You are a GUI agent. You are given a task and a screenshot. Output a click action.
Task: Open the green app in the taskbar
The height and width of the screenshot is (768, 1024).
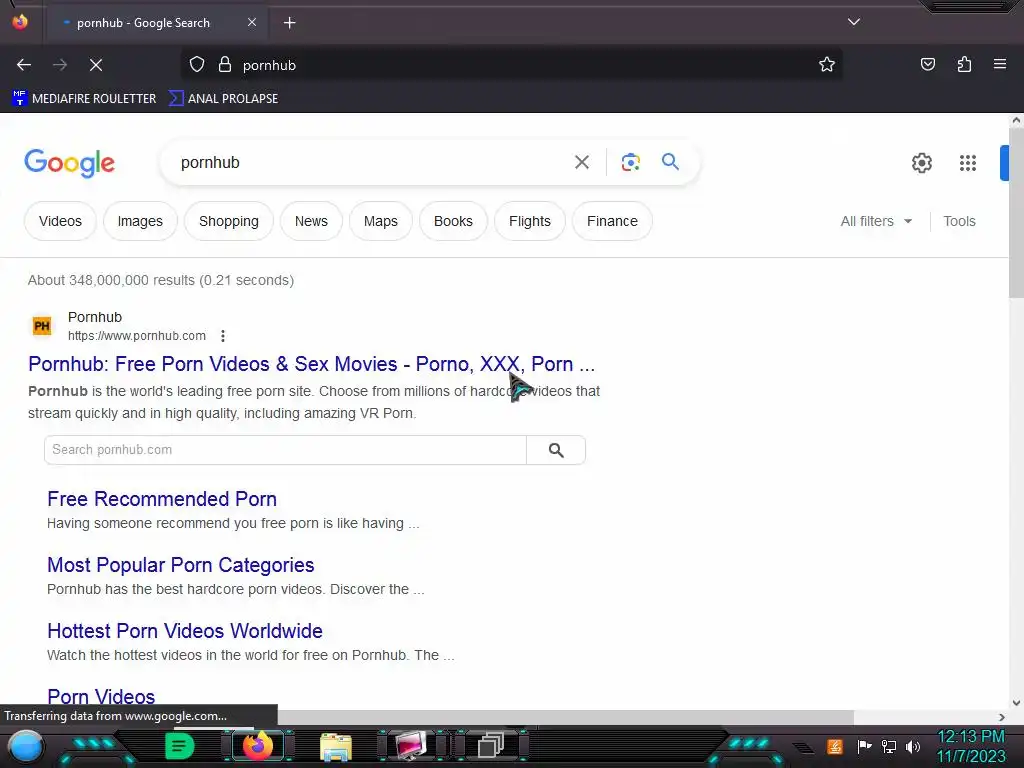coord(179,746)
